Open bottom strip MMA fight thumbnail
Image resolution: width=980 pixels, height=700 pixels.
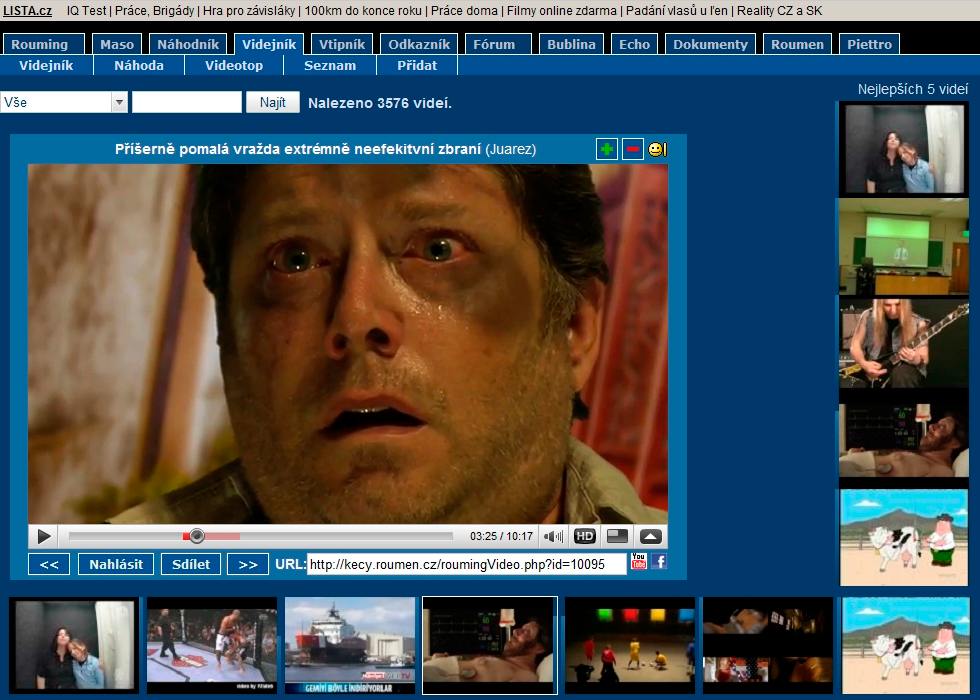212,646
